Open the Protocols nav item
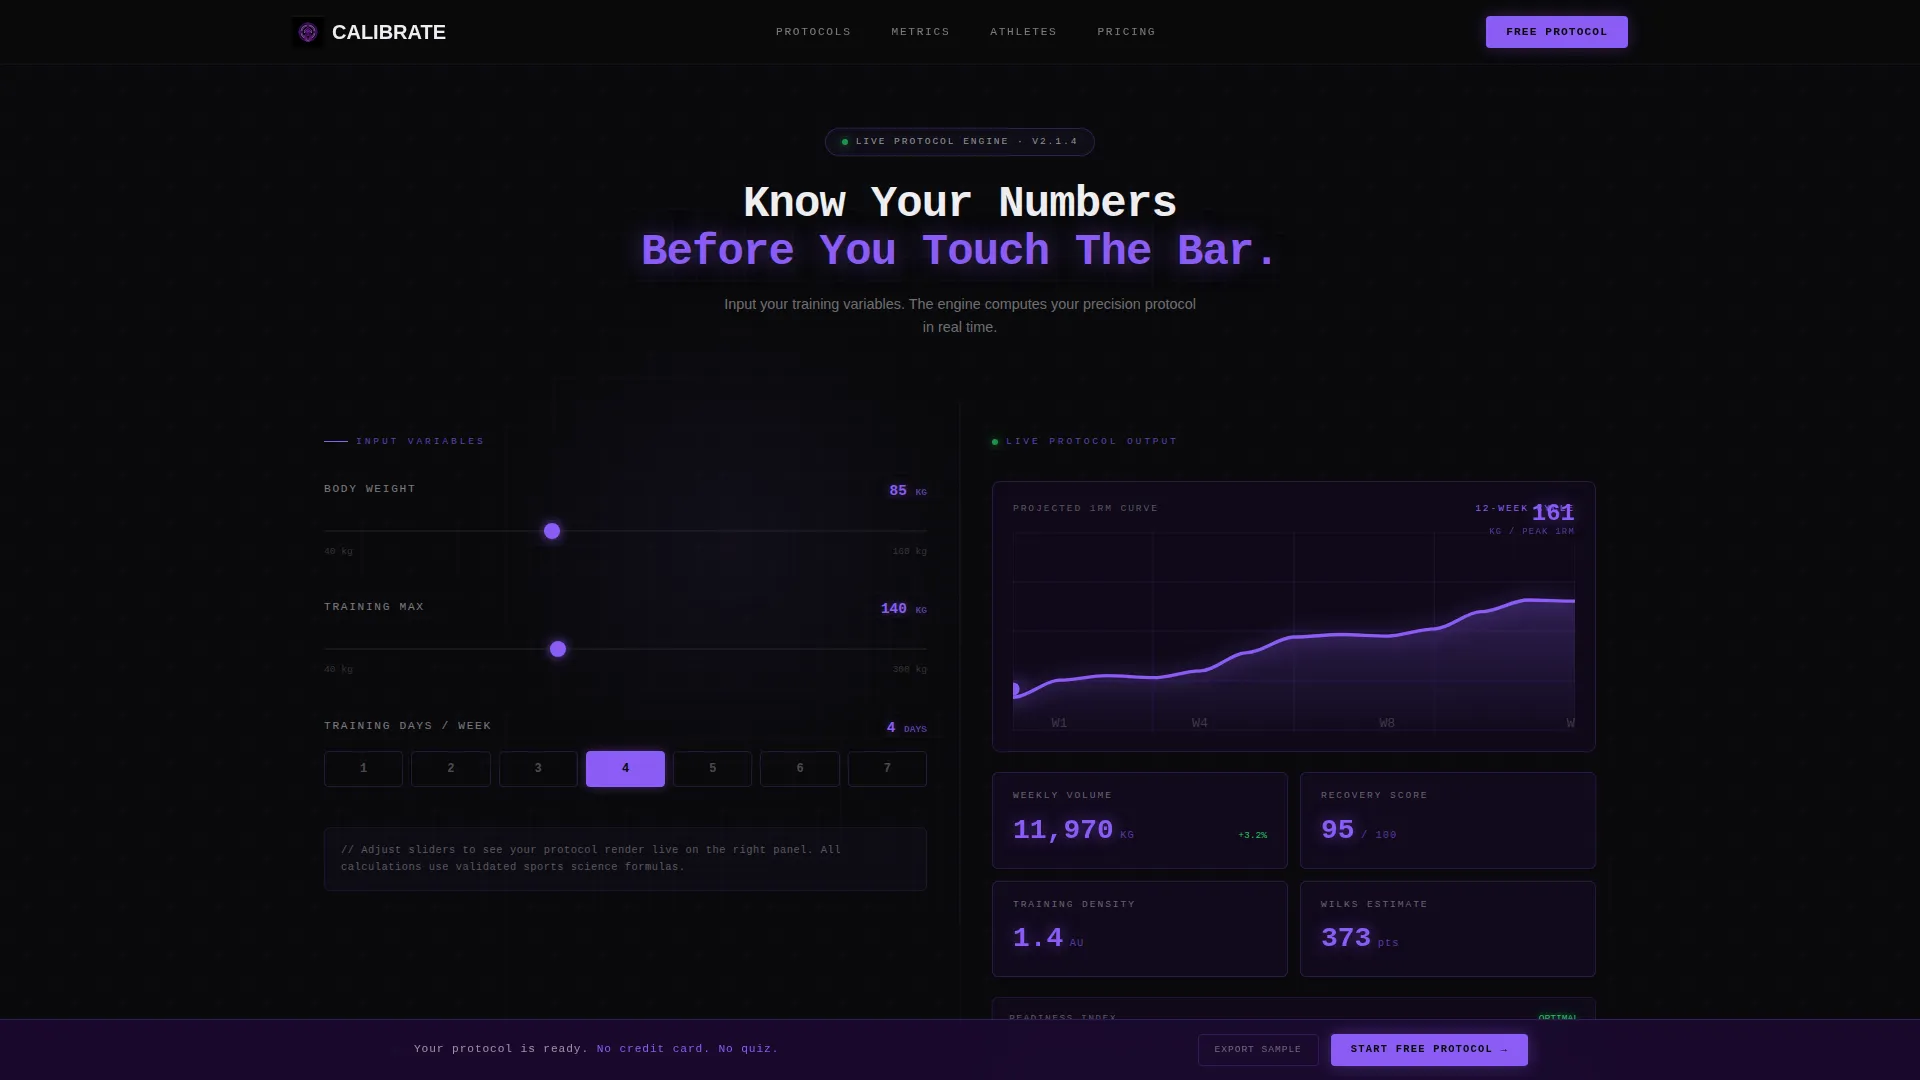Viewport: 1920px width, 1080px height. (813, 32)
